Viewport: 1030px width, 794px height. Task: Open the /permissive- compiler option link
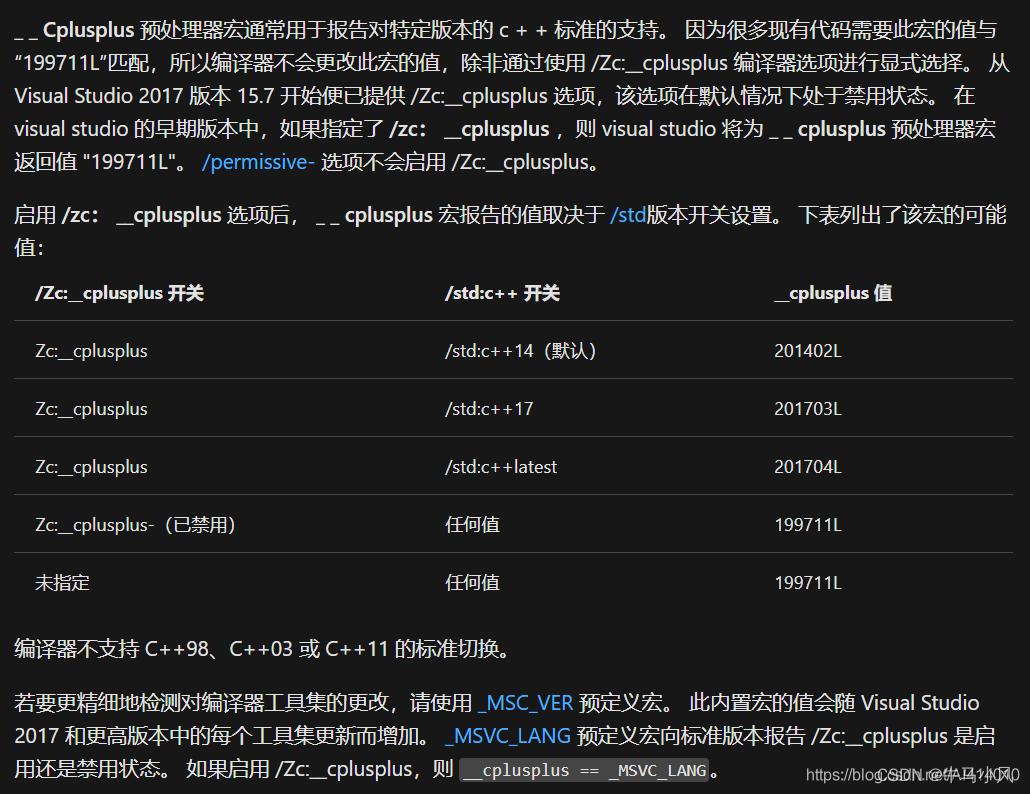[x=257, y=161]
